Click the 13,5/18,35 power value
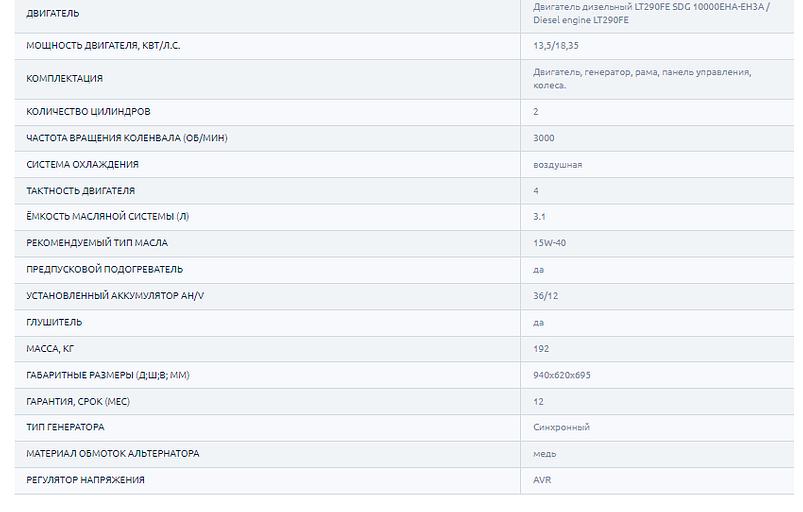The image size is (803, 512). click(554, 46)
